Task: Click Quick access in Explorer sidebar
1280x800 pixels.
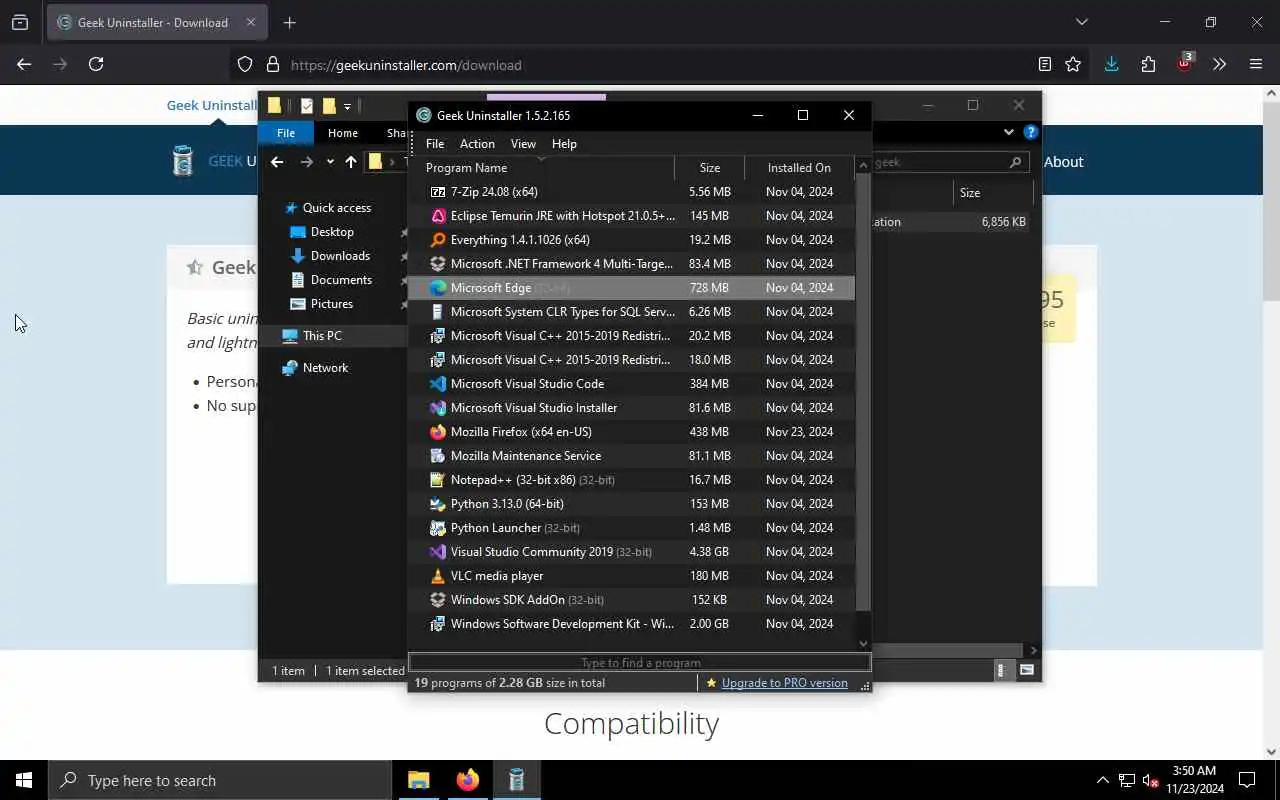Action: pos(336,207)
